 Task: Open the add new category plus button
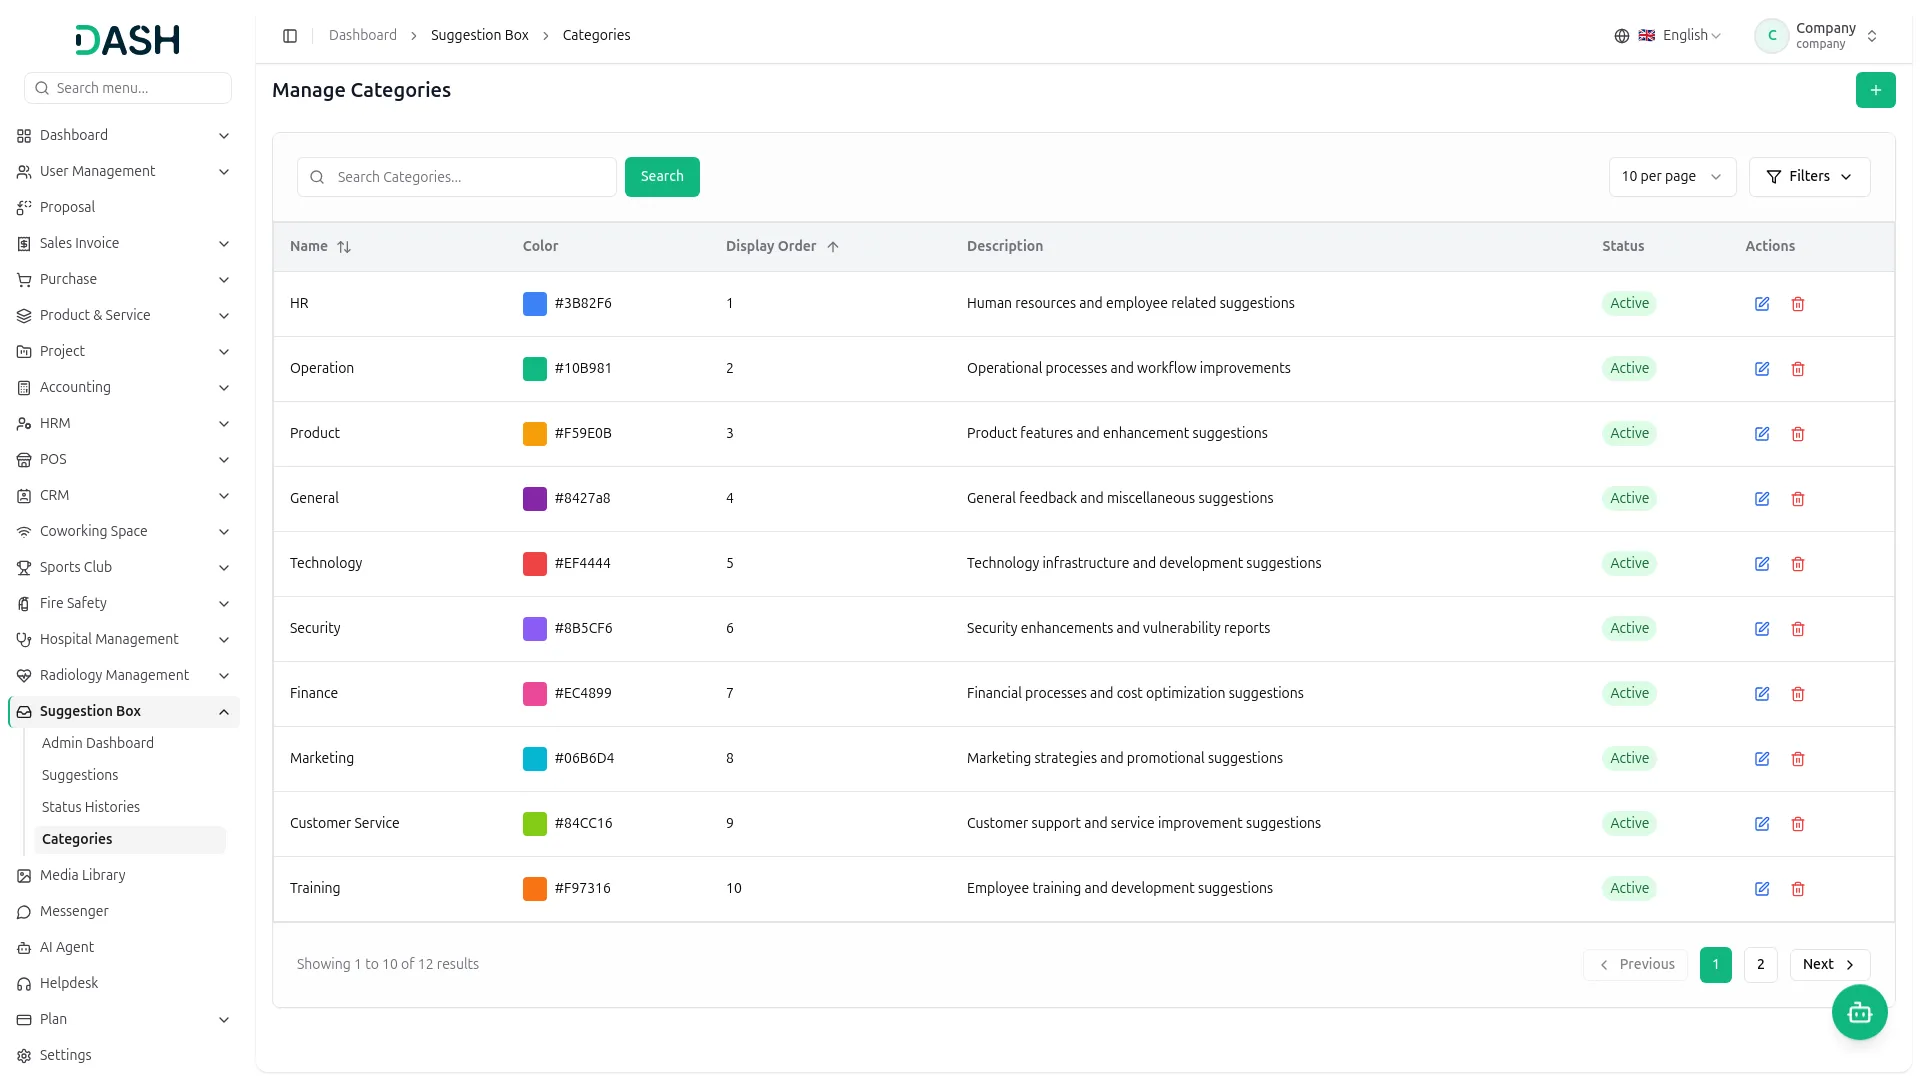[1875, 90]
